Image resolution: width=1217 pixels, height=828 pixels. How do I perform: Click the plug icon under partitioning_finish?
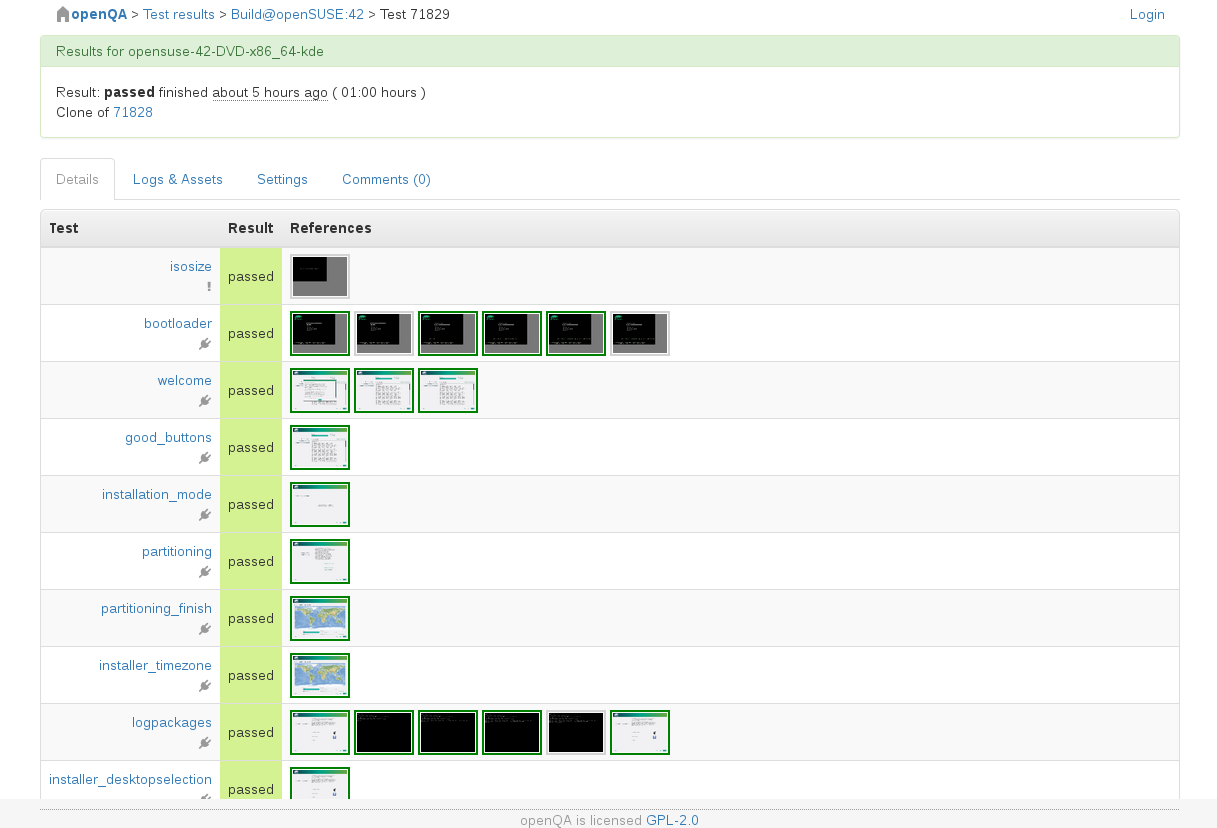[205, 629]
